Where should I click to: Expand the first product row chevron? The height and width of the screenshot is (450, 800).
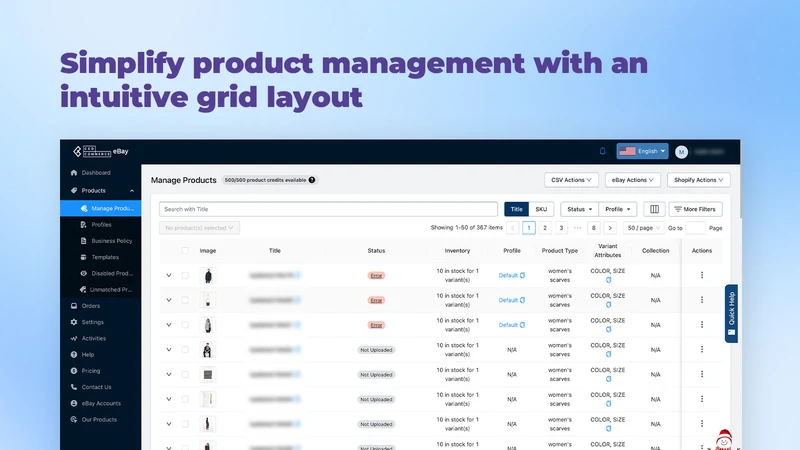click(169, 276)
